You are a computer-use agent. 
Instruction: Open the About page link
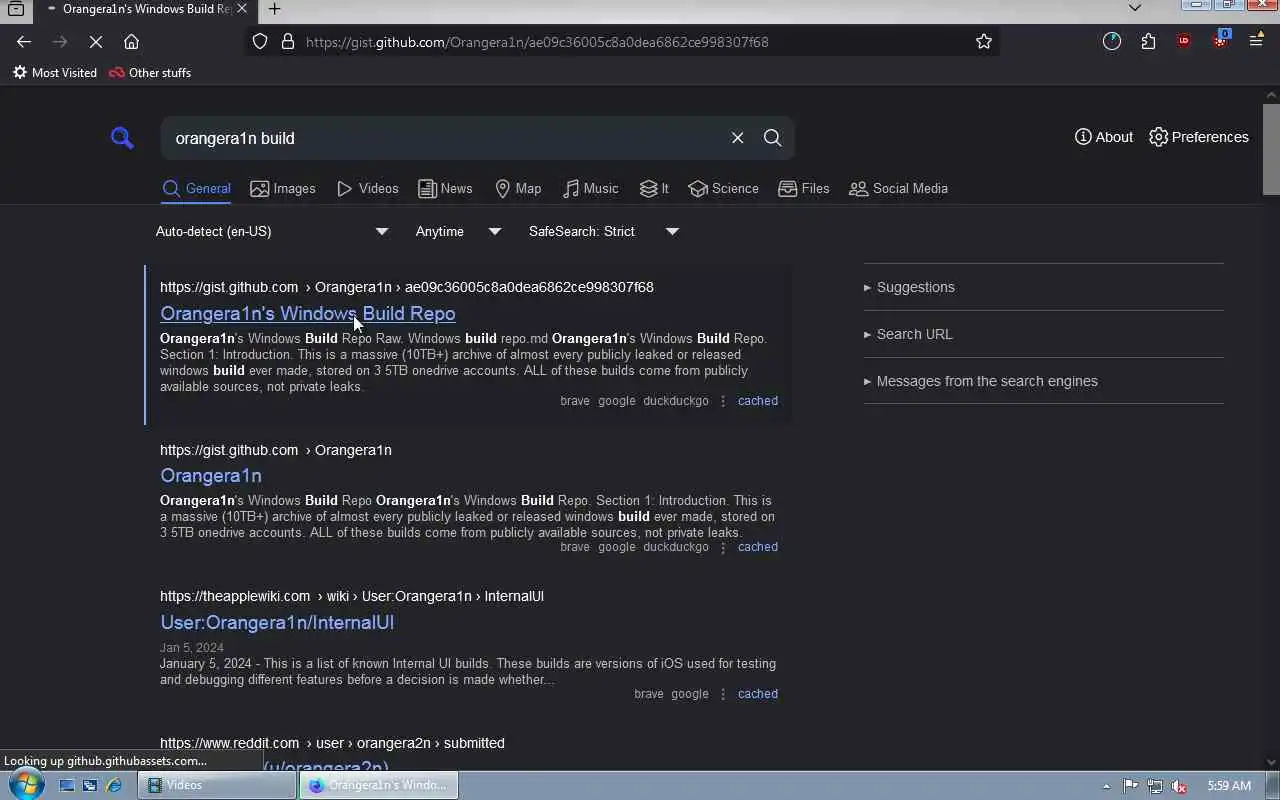pyautogui.click(x=1104, y=137)
